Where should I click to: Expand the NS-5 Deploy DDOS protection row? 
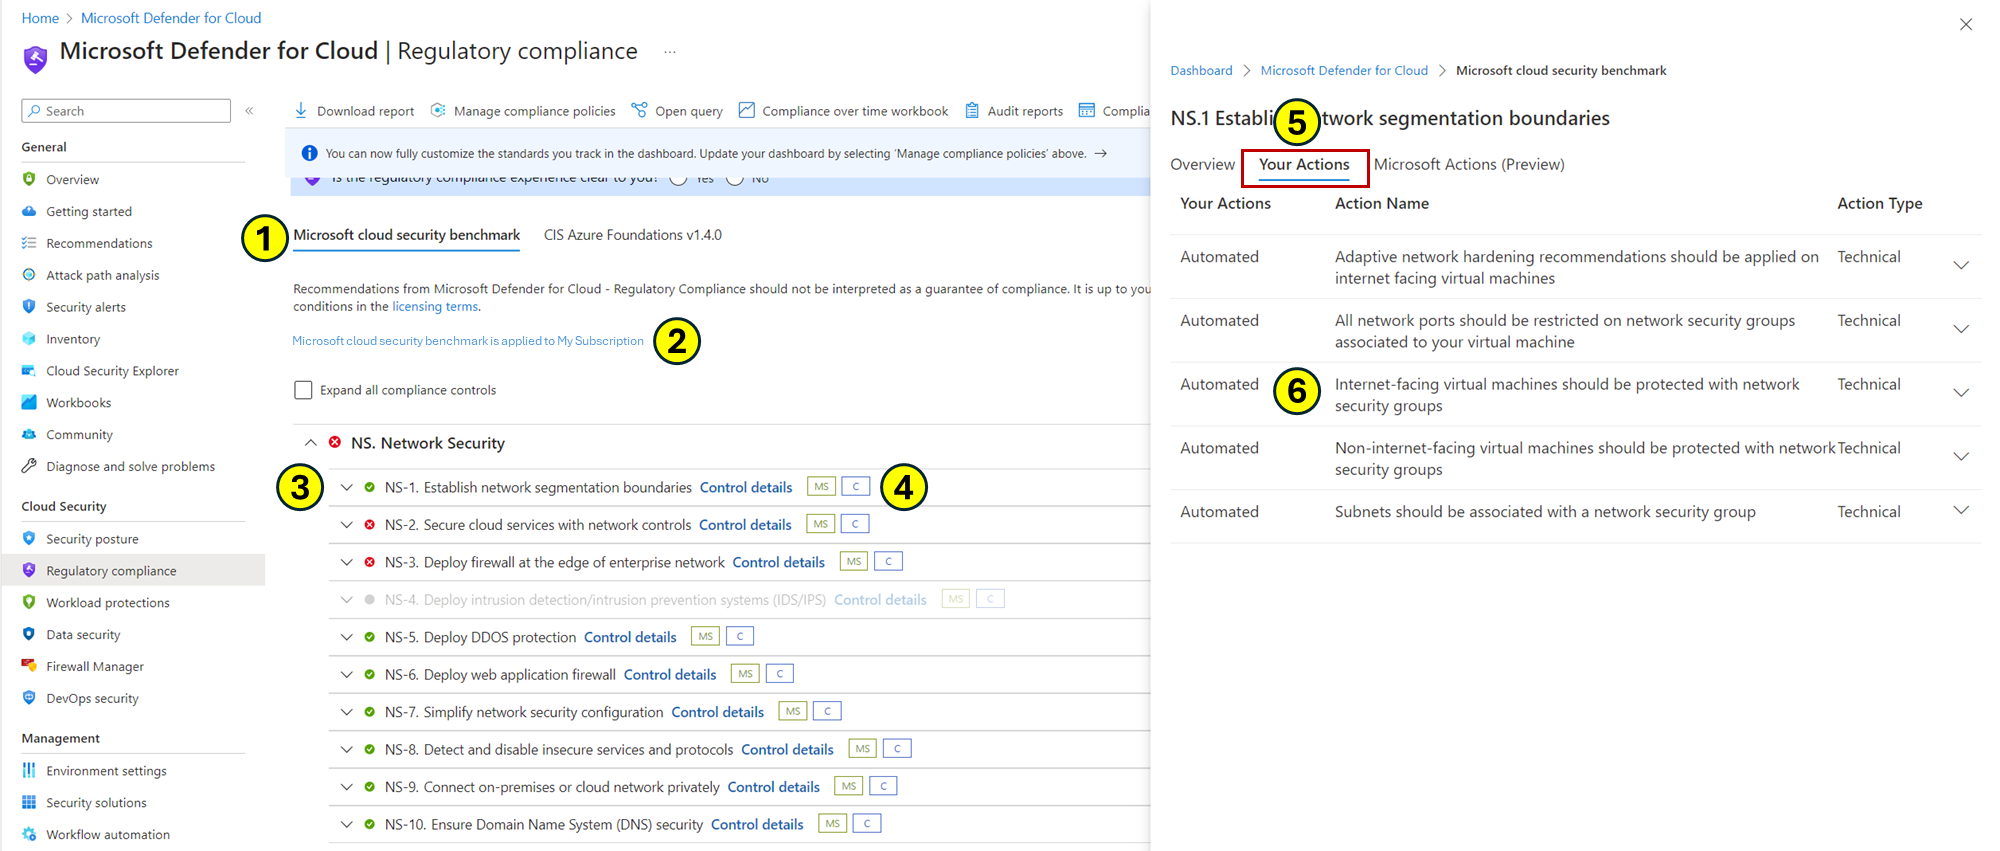(x=347, y=638)
